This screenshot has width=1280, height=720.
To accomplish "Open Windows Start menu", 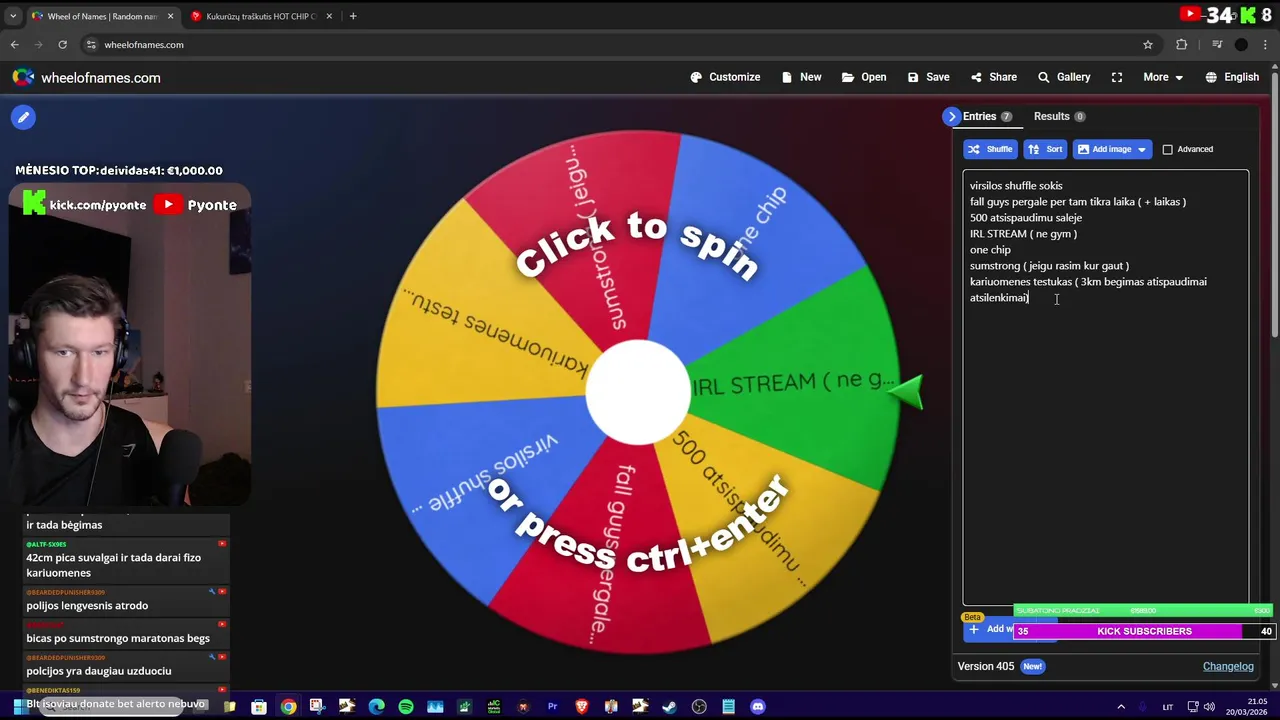I will pos(18,707).
